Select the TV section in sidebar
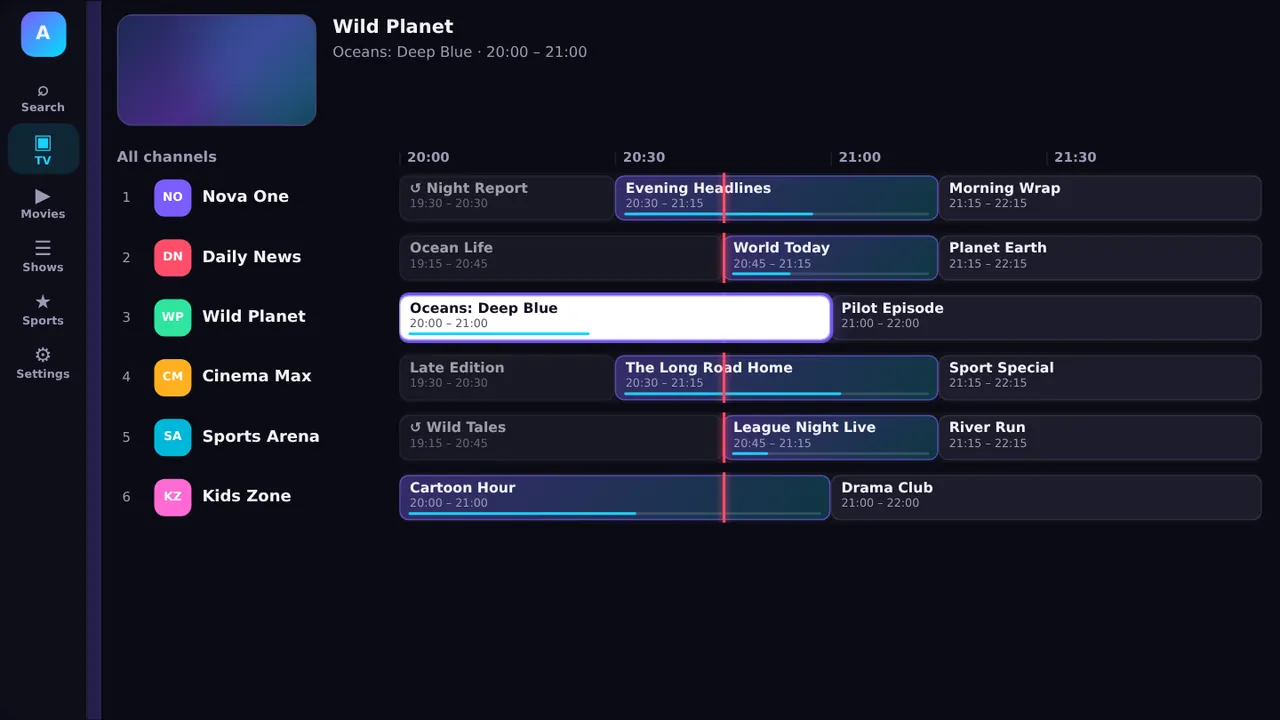Image resolution: width=1280 pixels, height=720 pixels. [x=43, y=149]
